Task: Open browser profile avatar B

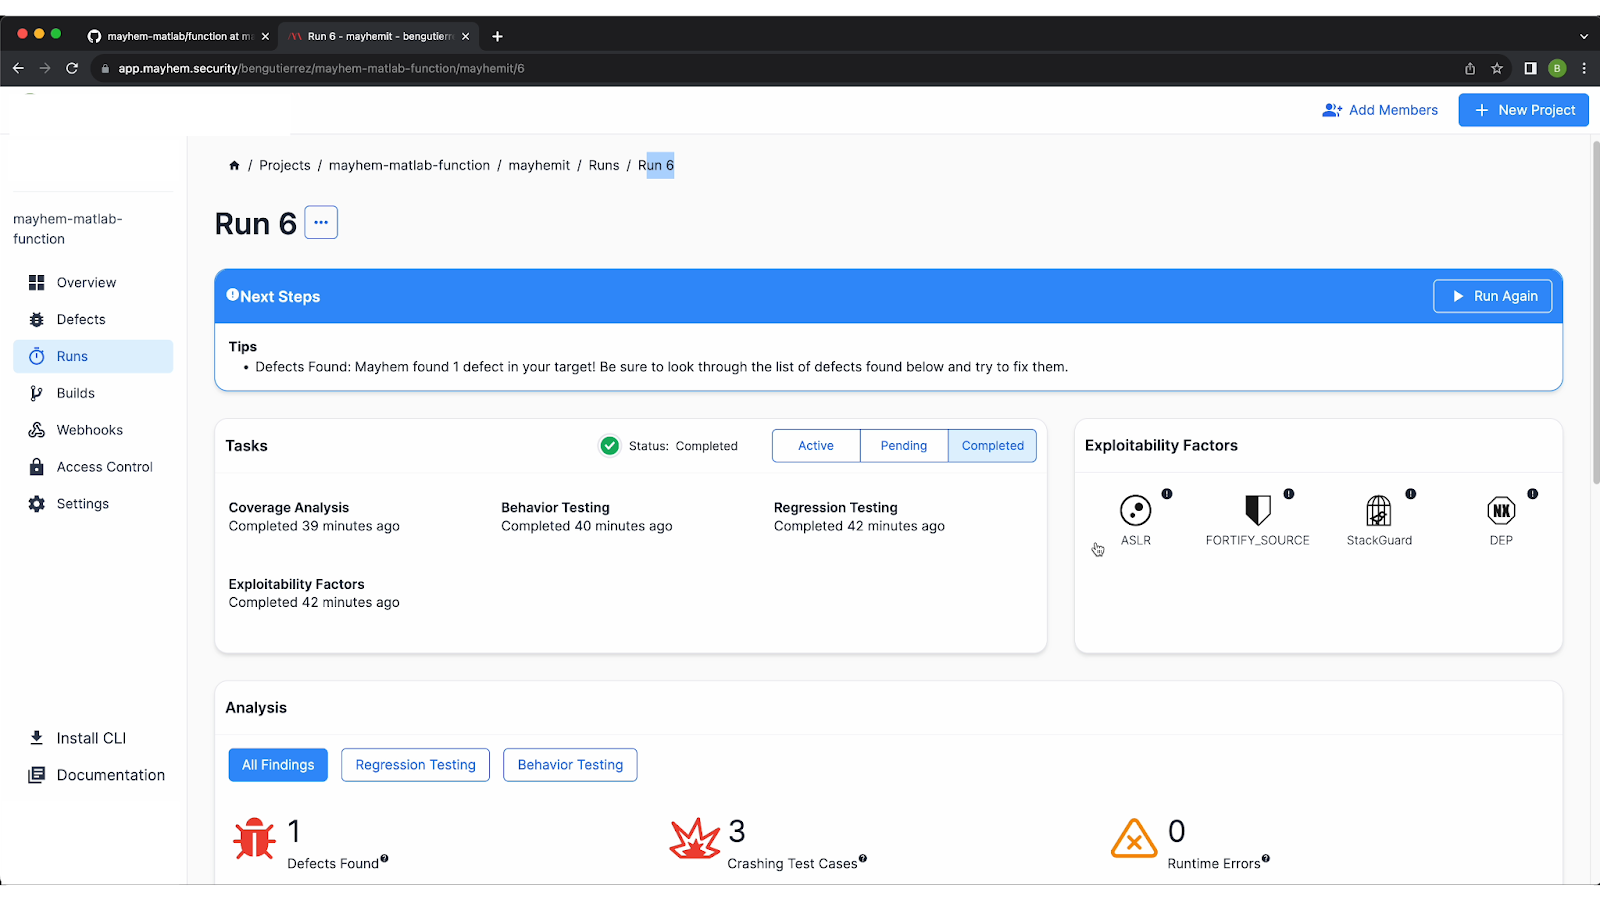Action: (x=1557, y=68)
